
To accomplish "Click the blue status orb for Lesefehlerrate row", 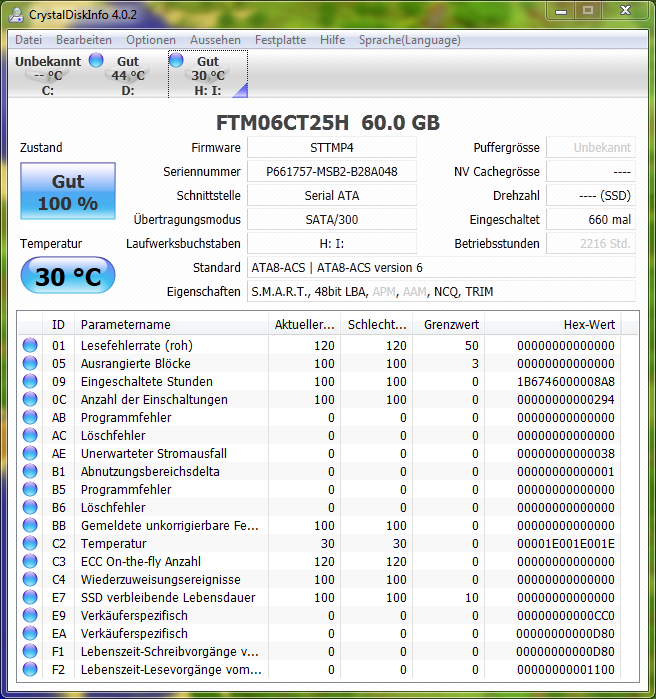I will [30, 345].
